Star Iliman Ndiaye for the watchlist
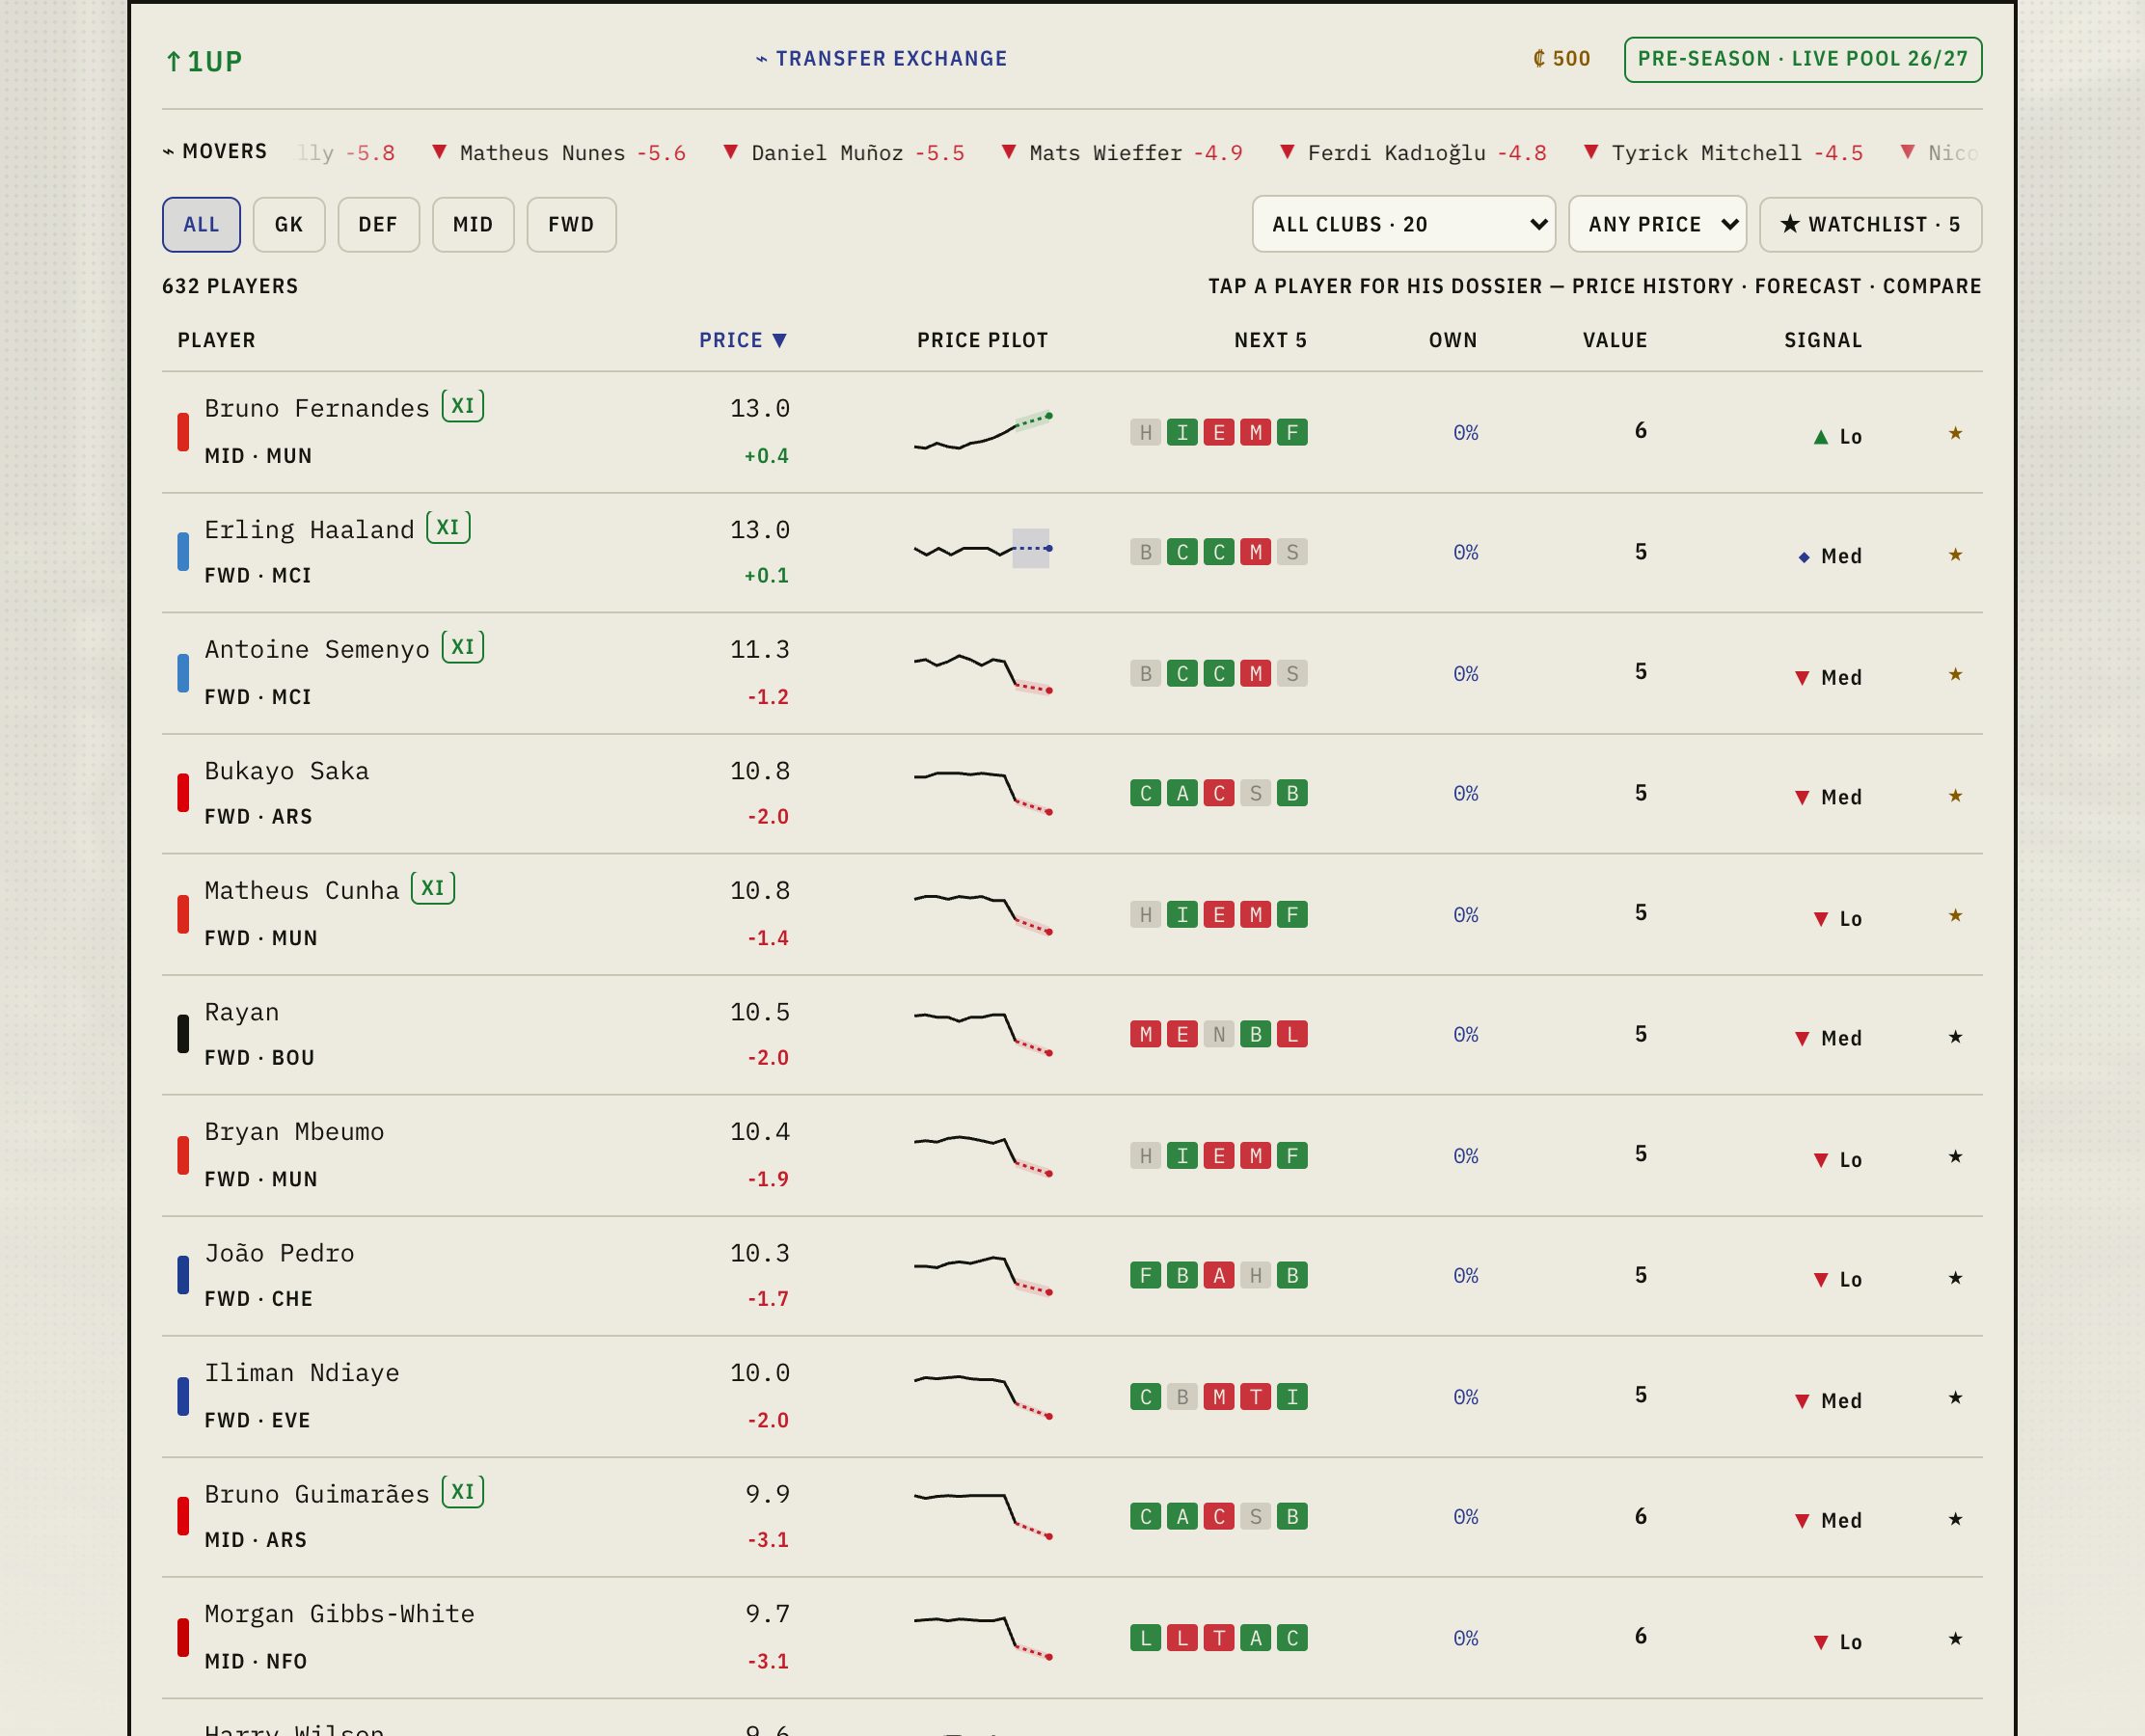Screen dimensions: 2145x1736 point(1955,1397)
